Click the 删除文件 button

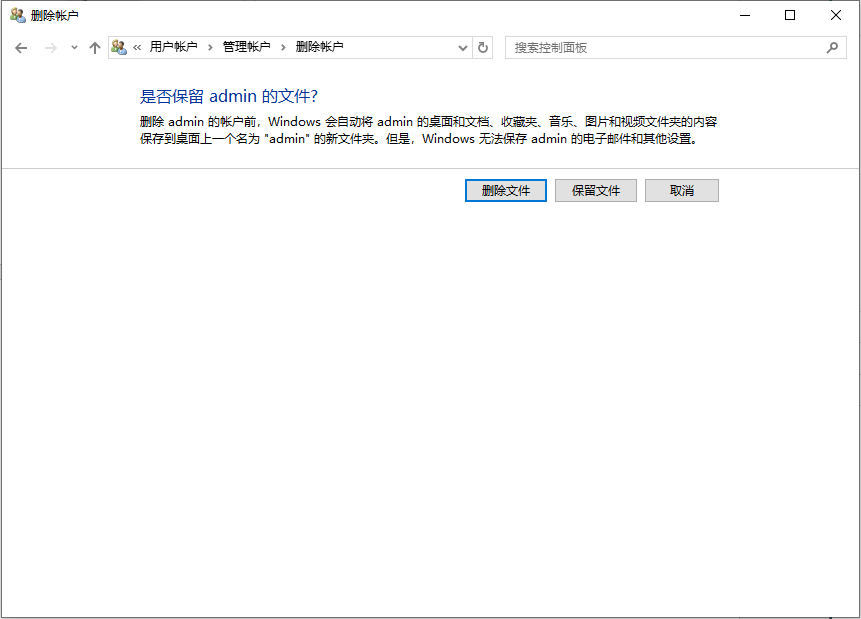pos(505,190)
